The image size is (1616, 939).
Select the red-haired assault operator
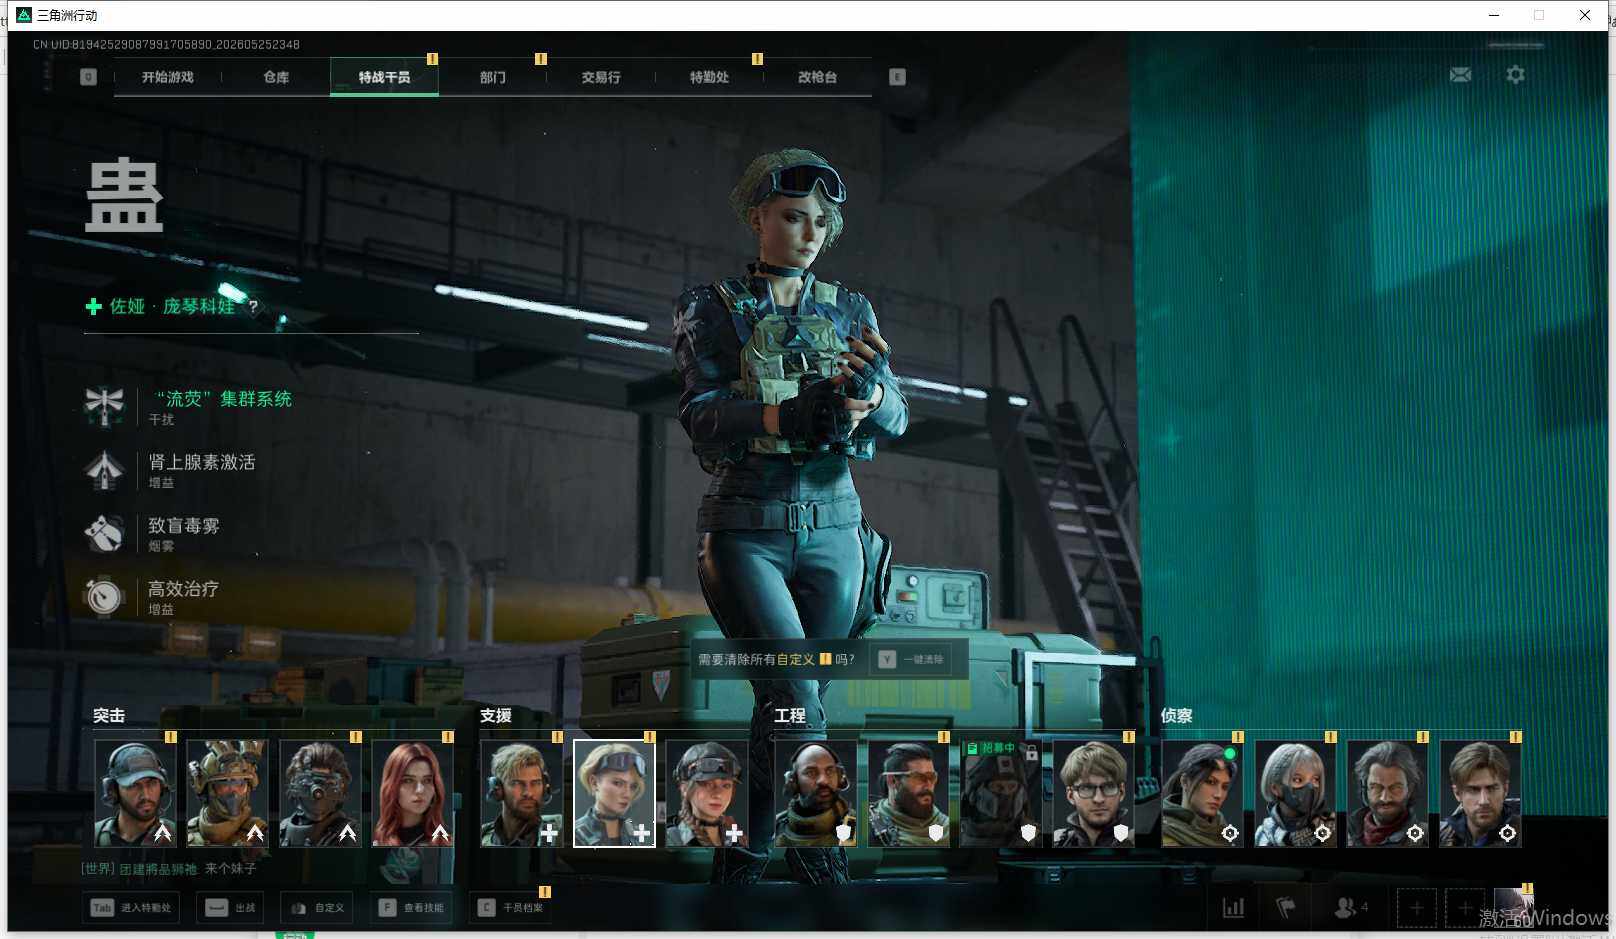click(x=412, y=794)
